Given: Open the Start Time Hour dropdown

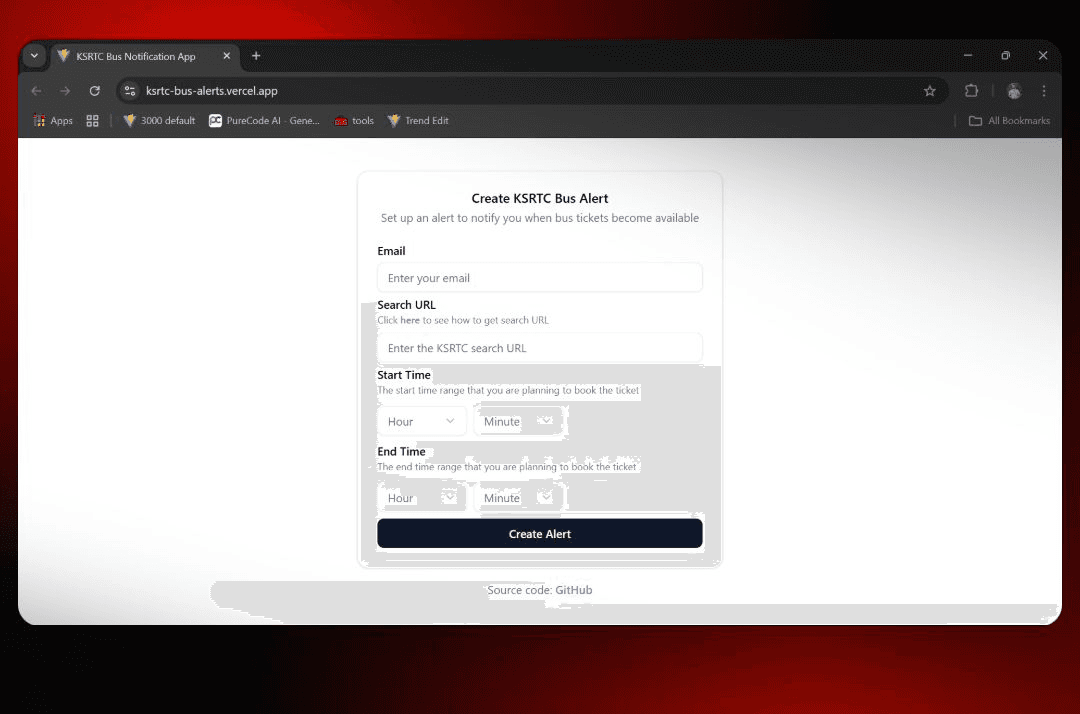Looking at the screenshot, I should 421,422.
